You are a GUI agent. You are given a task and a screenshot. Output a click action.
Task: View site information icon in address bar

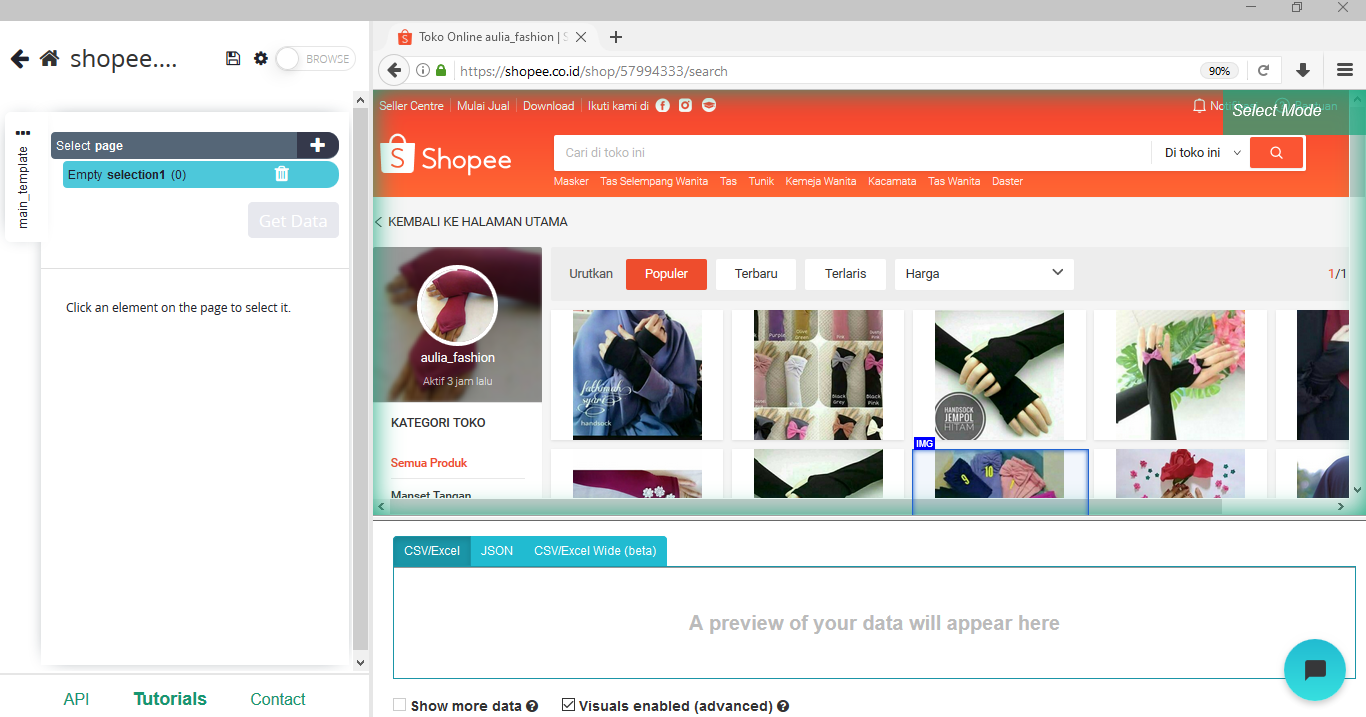(423, 71)
